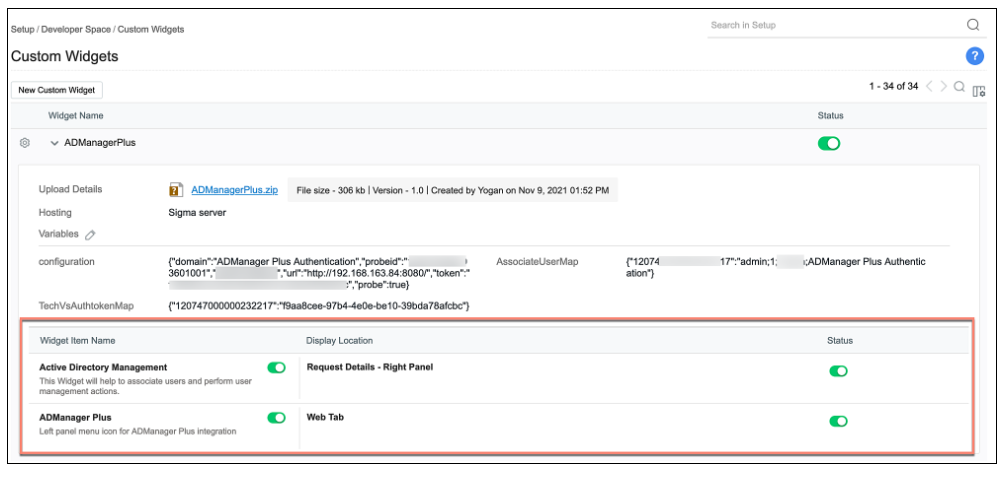Click the AssociateUserMap value text
This screenshot has height=477, width=1005.
coord(776,267)
